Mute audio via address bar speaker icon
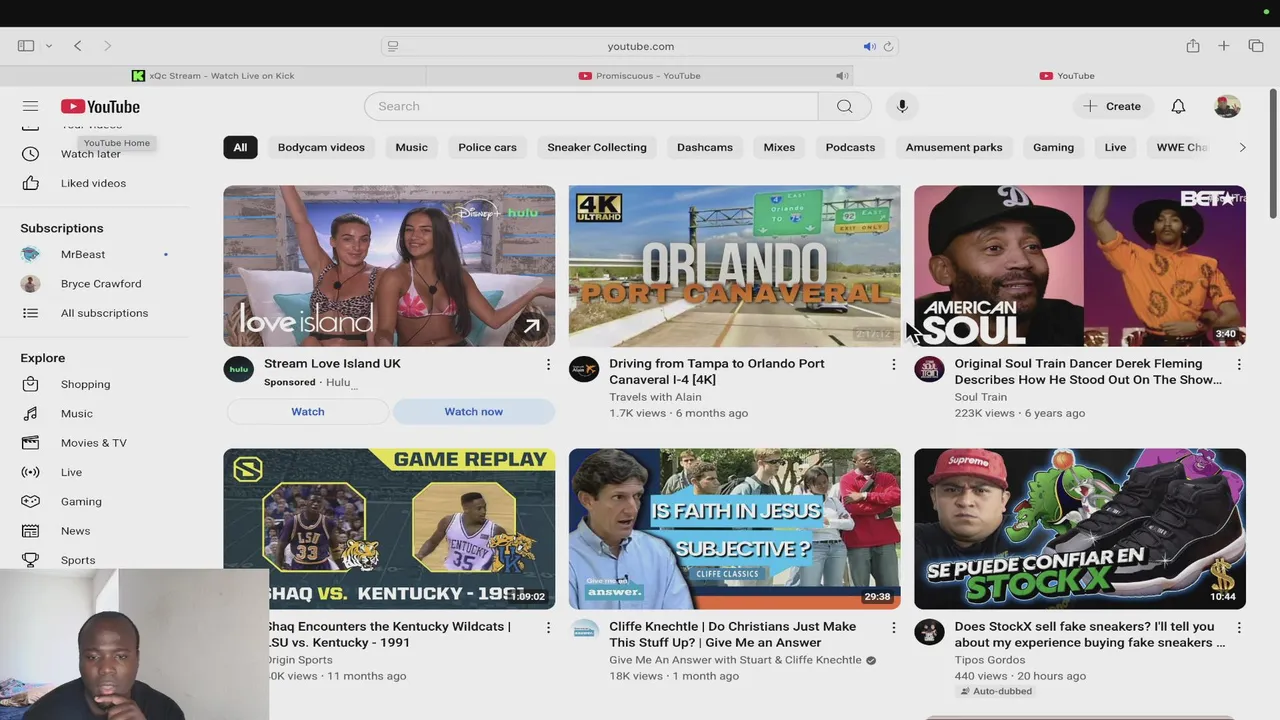The image size is (1280, 720). 869,46
